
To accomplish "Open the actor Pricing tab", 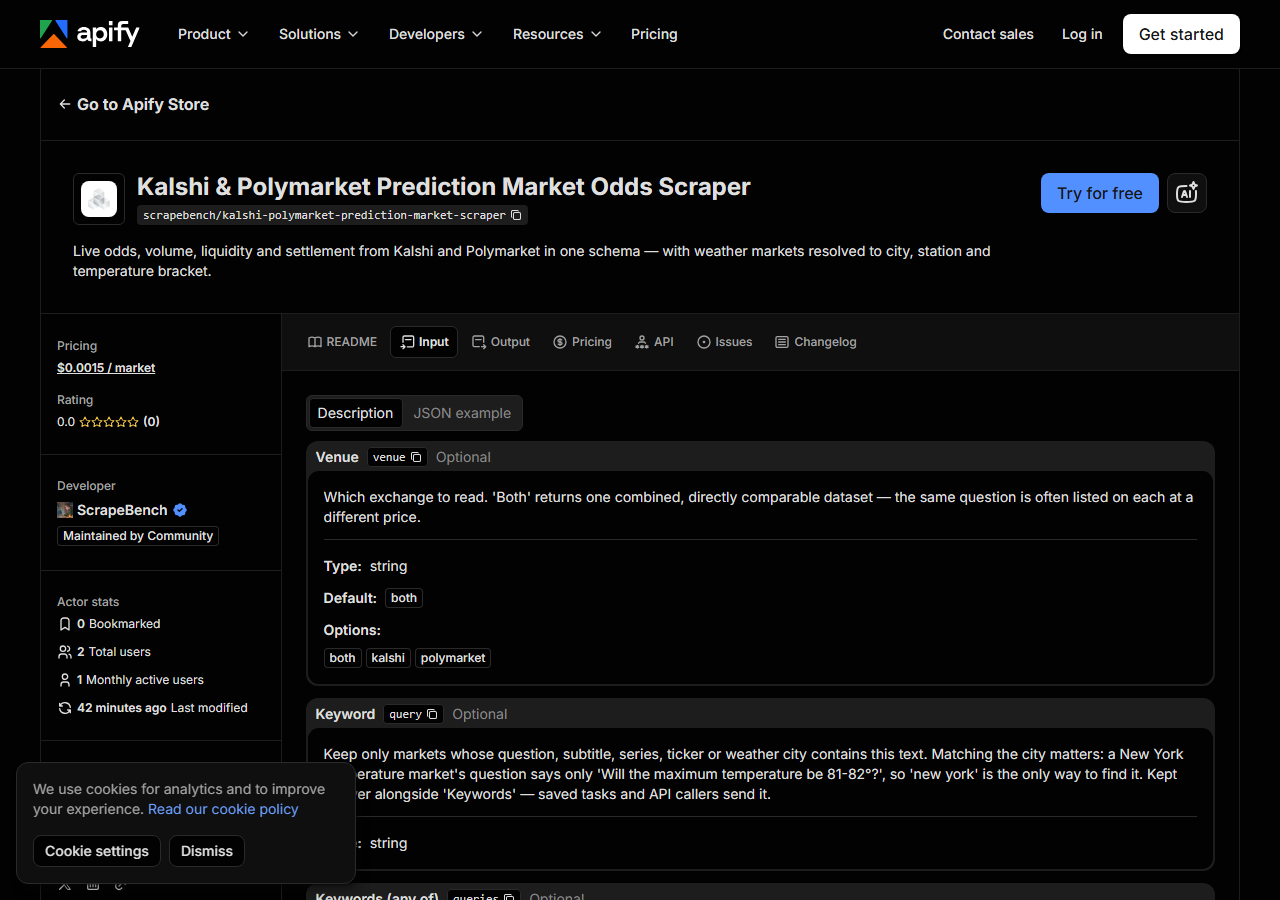I will point(582,342).
